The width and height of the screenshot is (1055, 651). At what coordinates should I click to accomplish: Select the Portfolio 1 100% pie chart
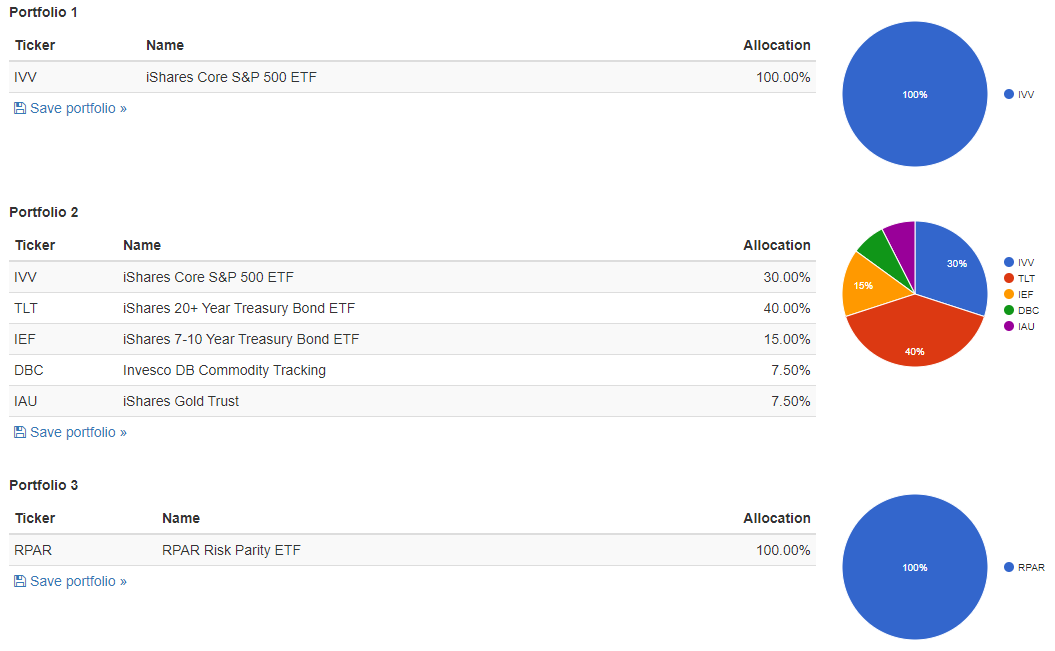(915, 94)
